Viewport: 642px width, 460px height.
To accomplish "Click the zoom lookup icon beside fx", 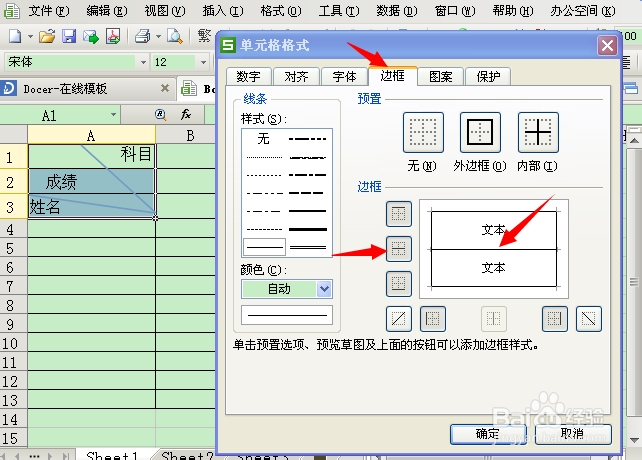I will pyautogui.click(x=160, y=115).
